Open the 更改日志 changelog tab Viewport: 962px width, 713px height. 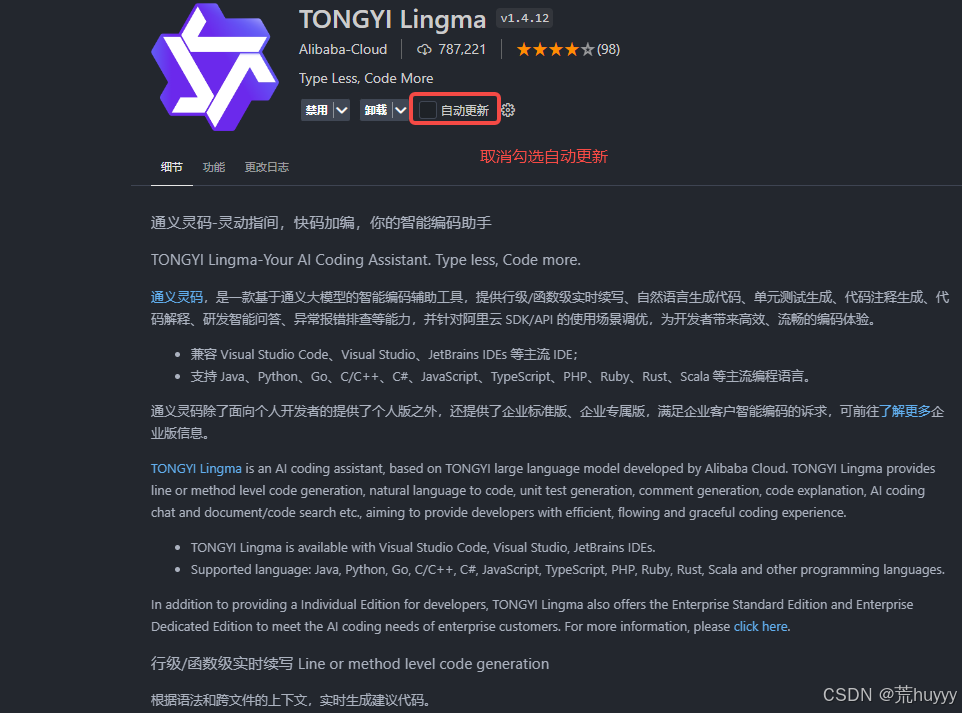pyautogui.click(x=267, y=167)
